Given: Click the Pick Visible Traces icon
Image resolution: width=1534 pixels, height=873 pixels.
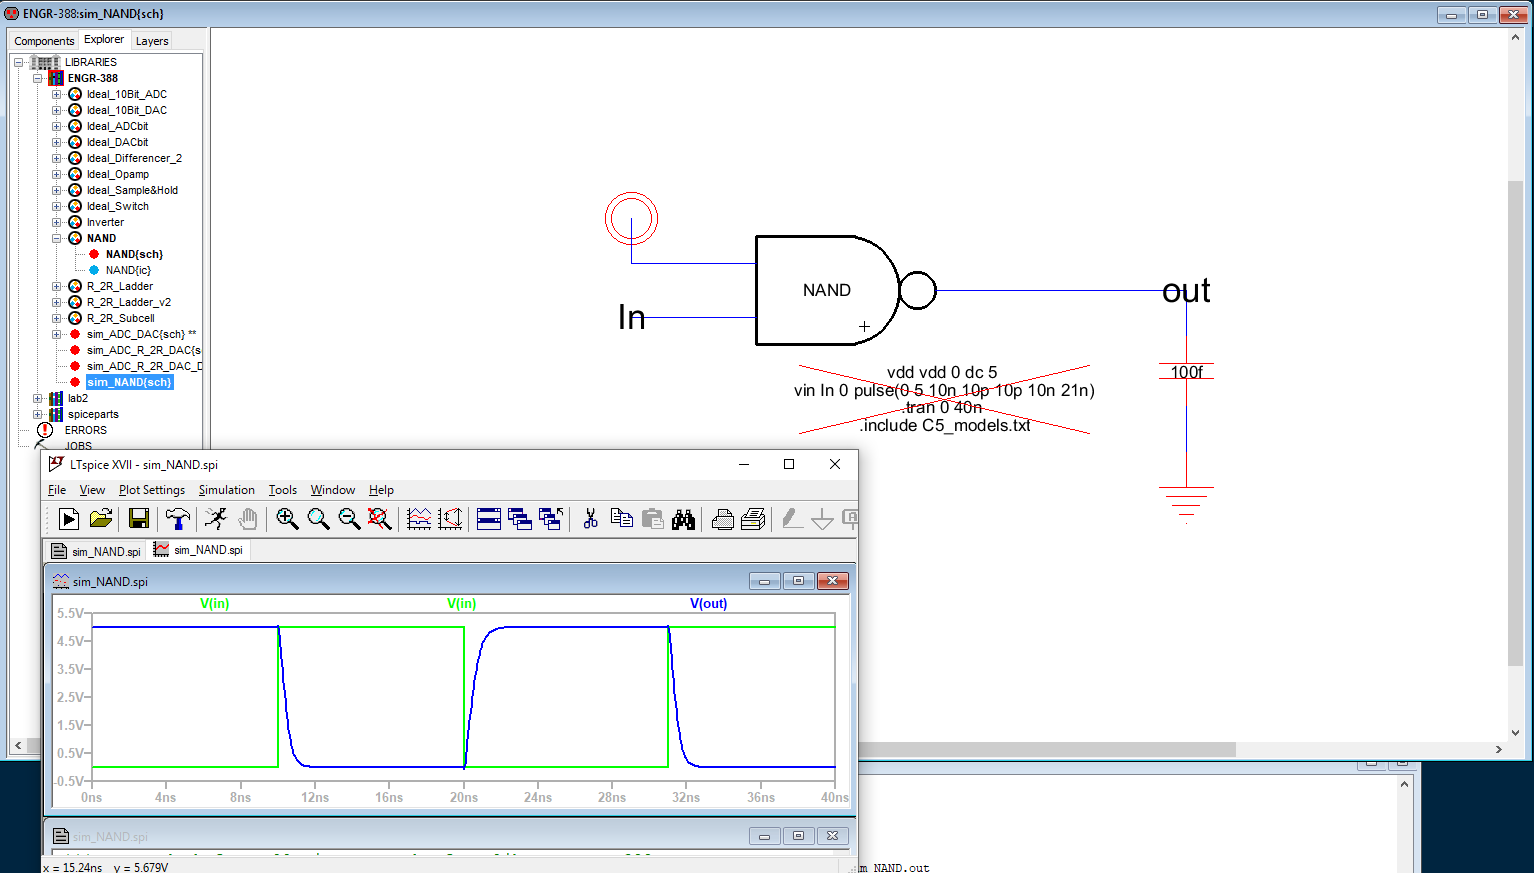Looking at the screenshot, I should point(419,518).
